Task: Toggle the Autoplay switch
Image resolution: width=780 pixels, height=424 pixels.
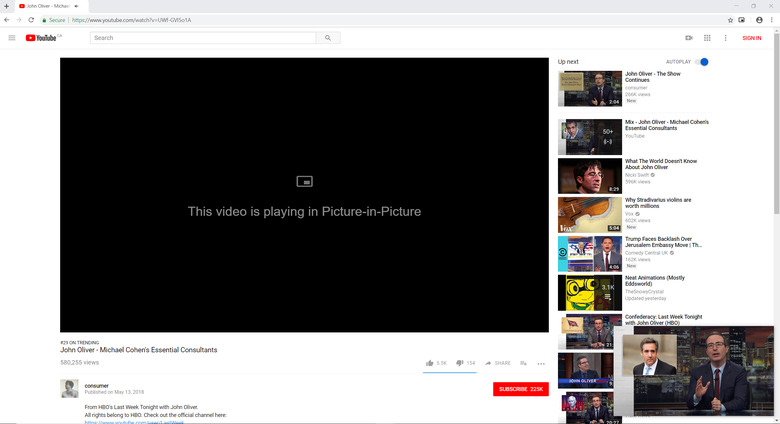Action: pos(702,62)
